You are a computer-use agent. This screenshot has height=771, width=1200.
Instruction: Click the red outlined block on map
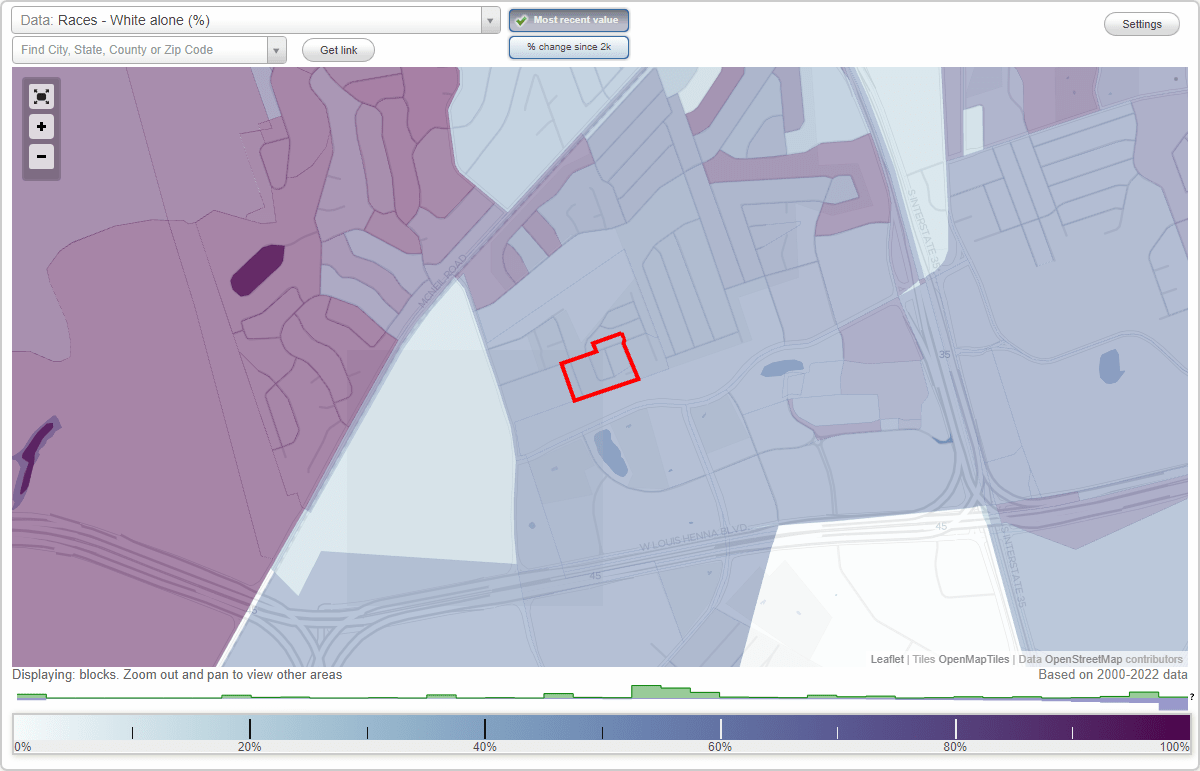coord(600,367)
